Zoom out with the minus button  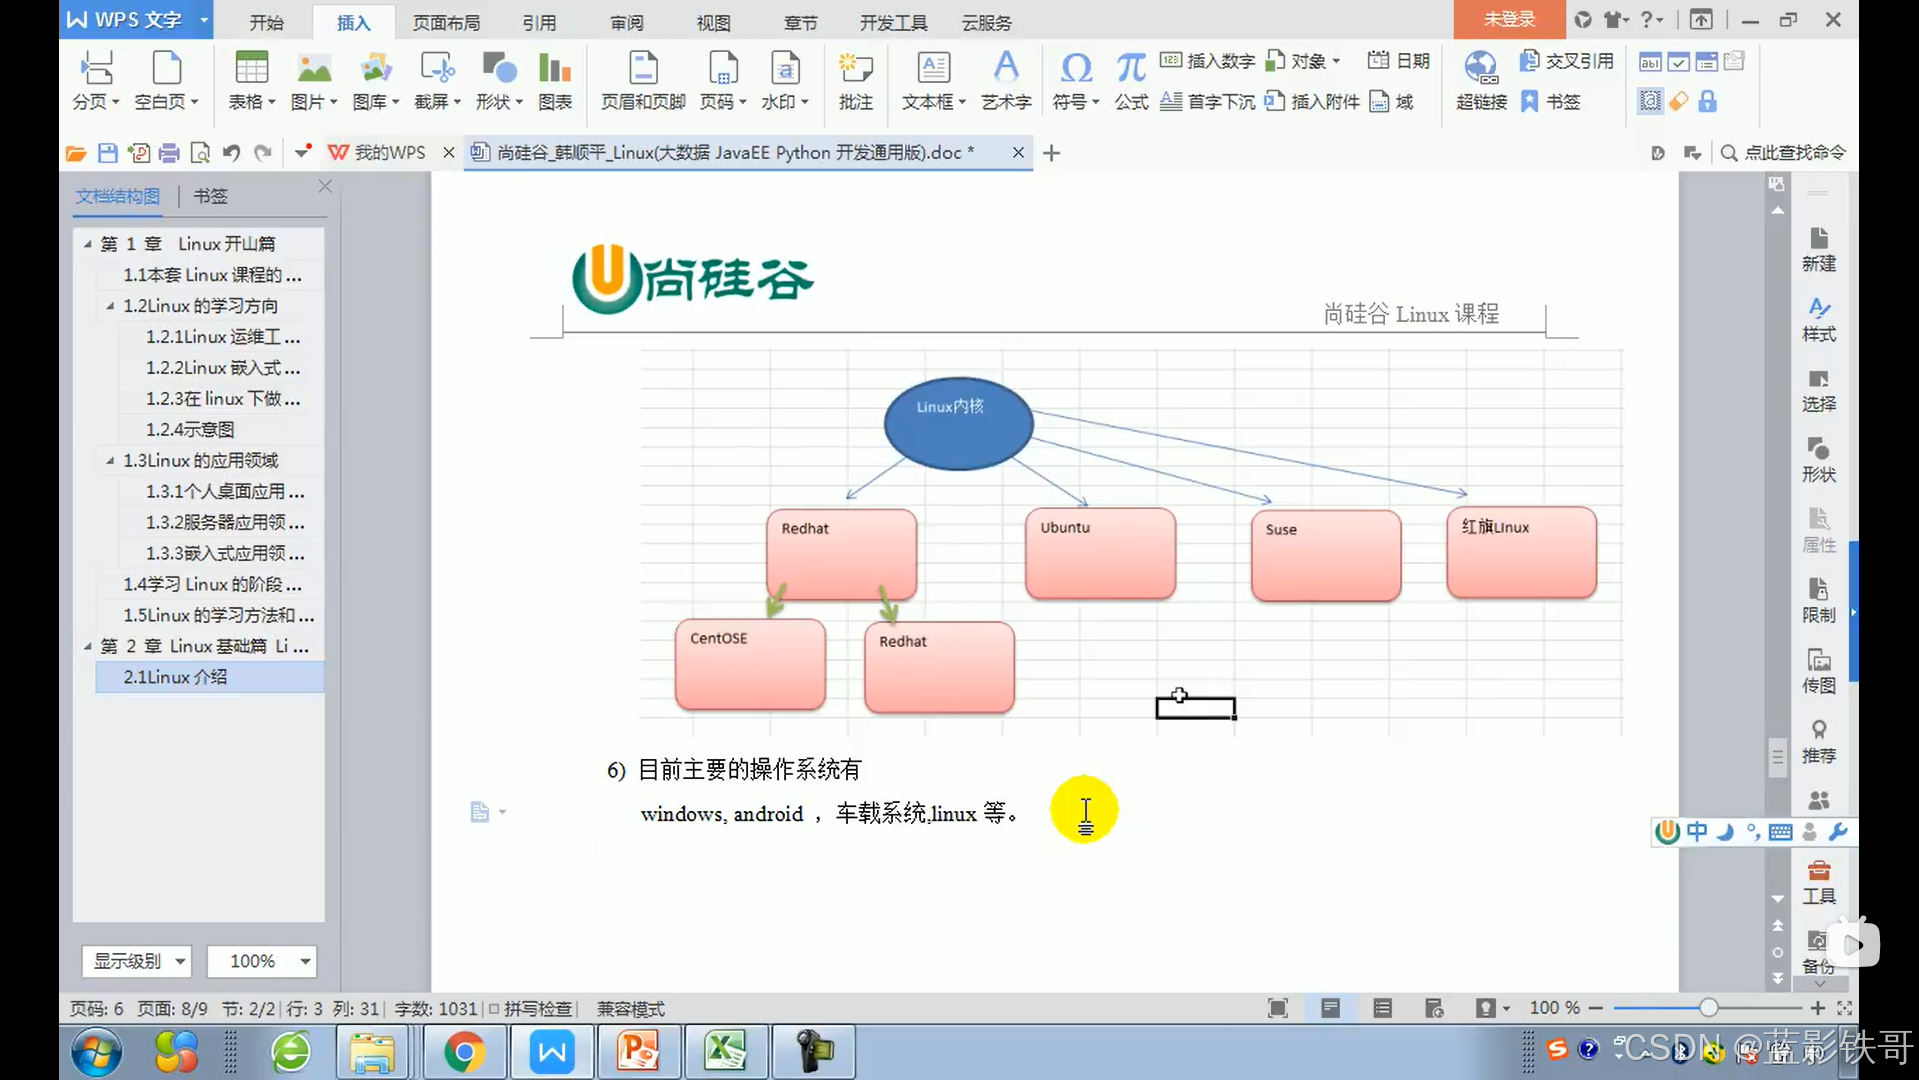click(1595, 1008)
